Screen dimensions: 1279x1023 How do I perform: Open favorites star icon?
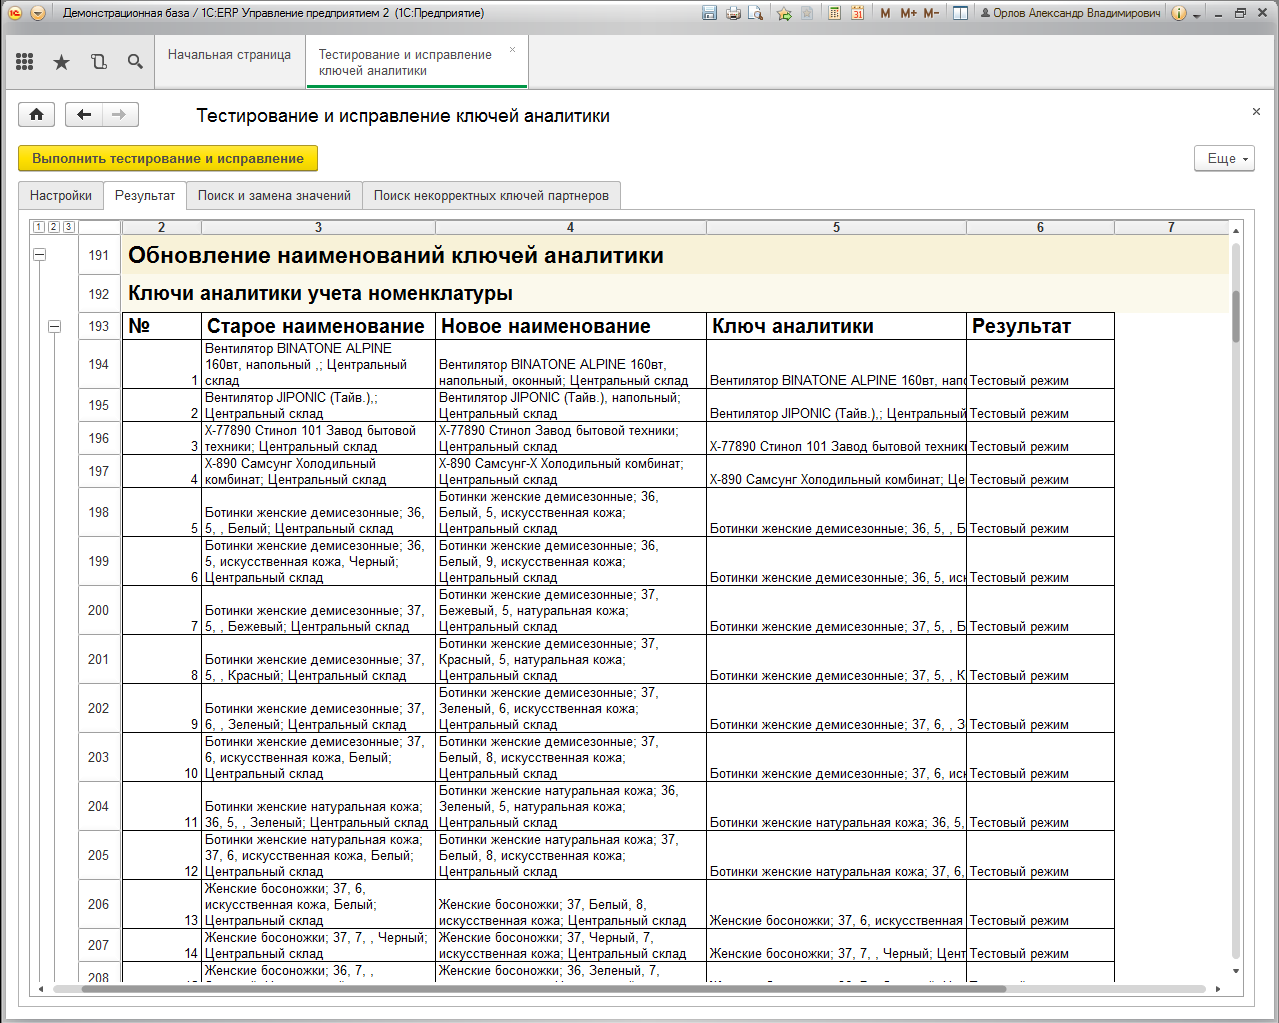coord(61,62)
